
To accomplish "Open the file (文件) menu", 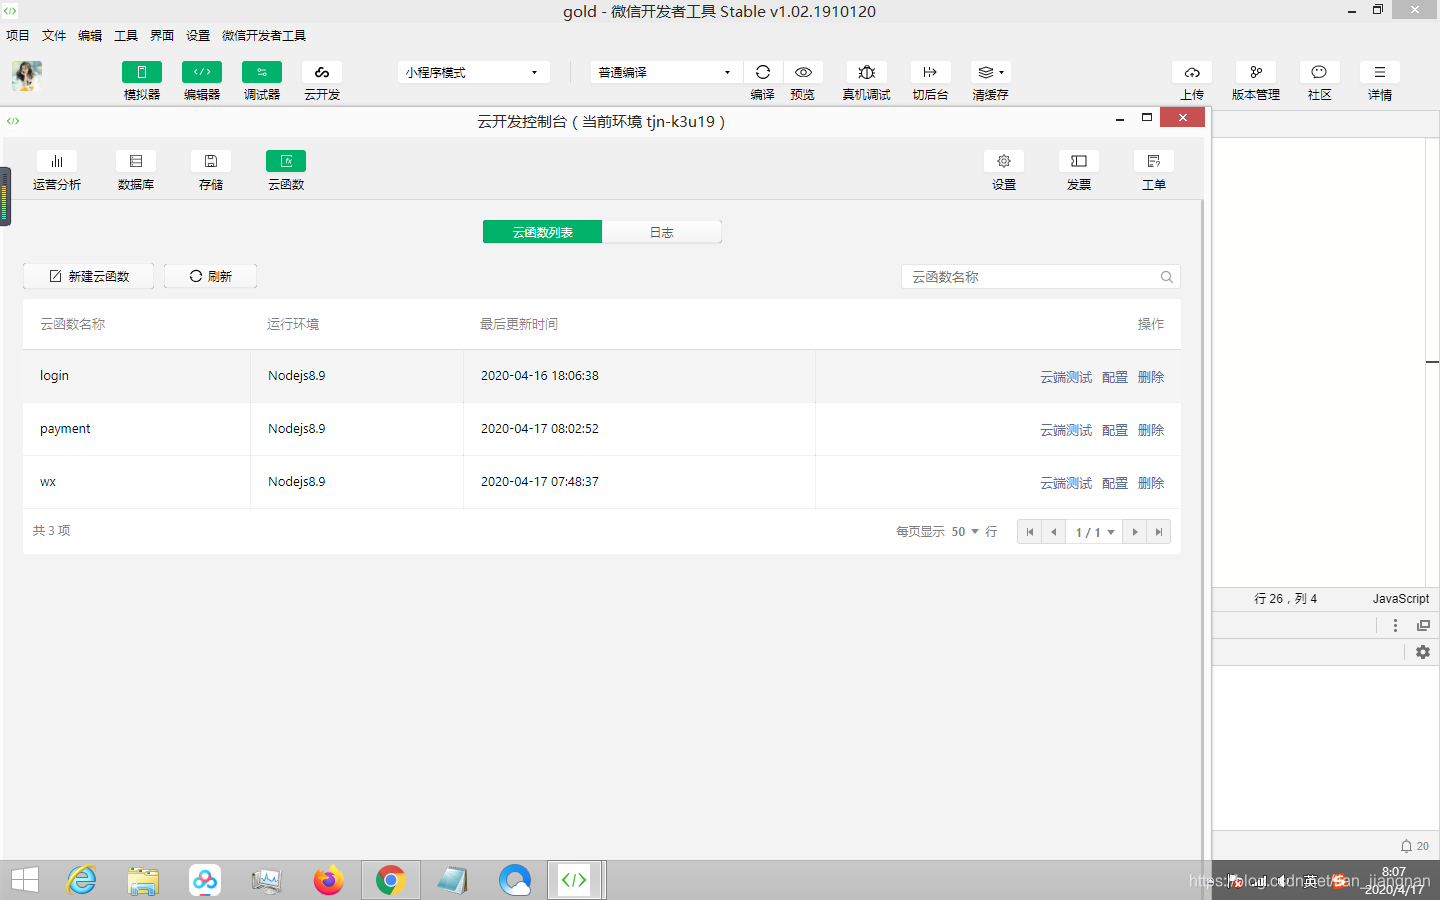I will (x=54, y=35).
